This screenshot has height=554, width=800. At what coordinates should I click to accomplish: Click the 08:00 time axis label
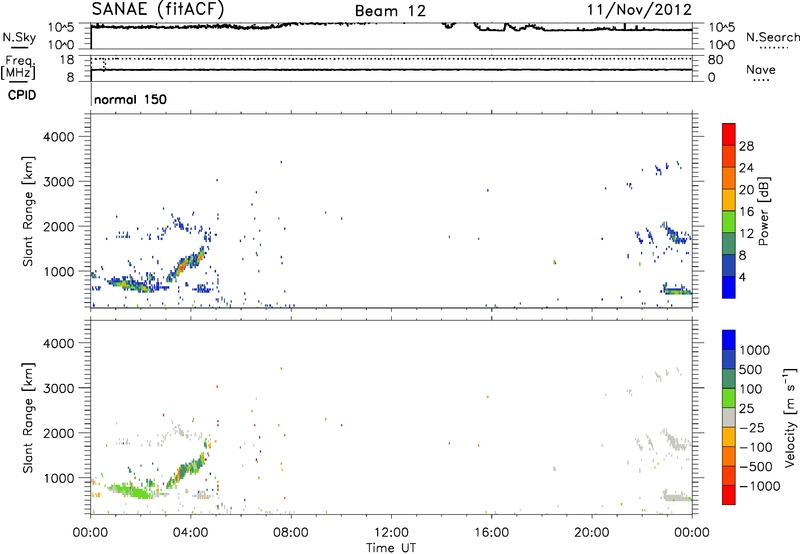[290, 533]
